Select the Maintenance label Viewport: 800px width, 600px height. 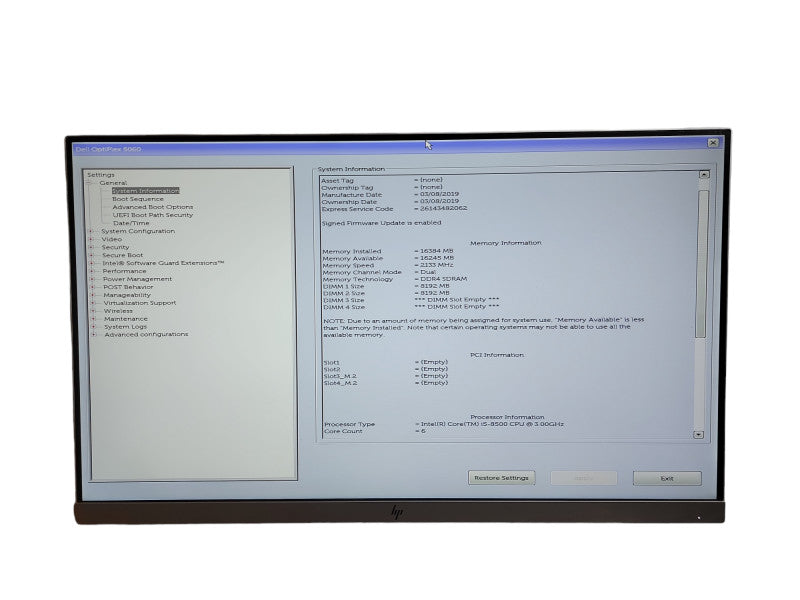coord(126,319)
